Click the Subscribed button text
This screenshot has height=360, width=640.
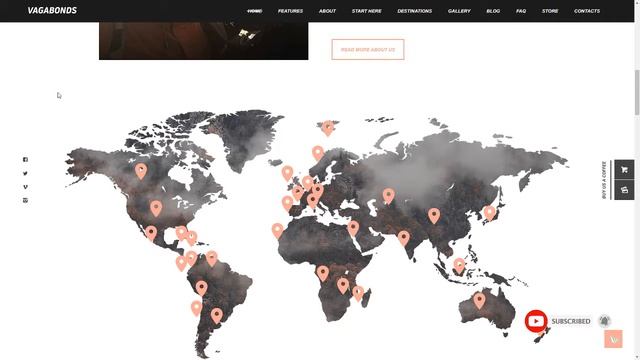point(571,321)
